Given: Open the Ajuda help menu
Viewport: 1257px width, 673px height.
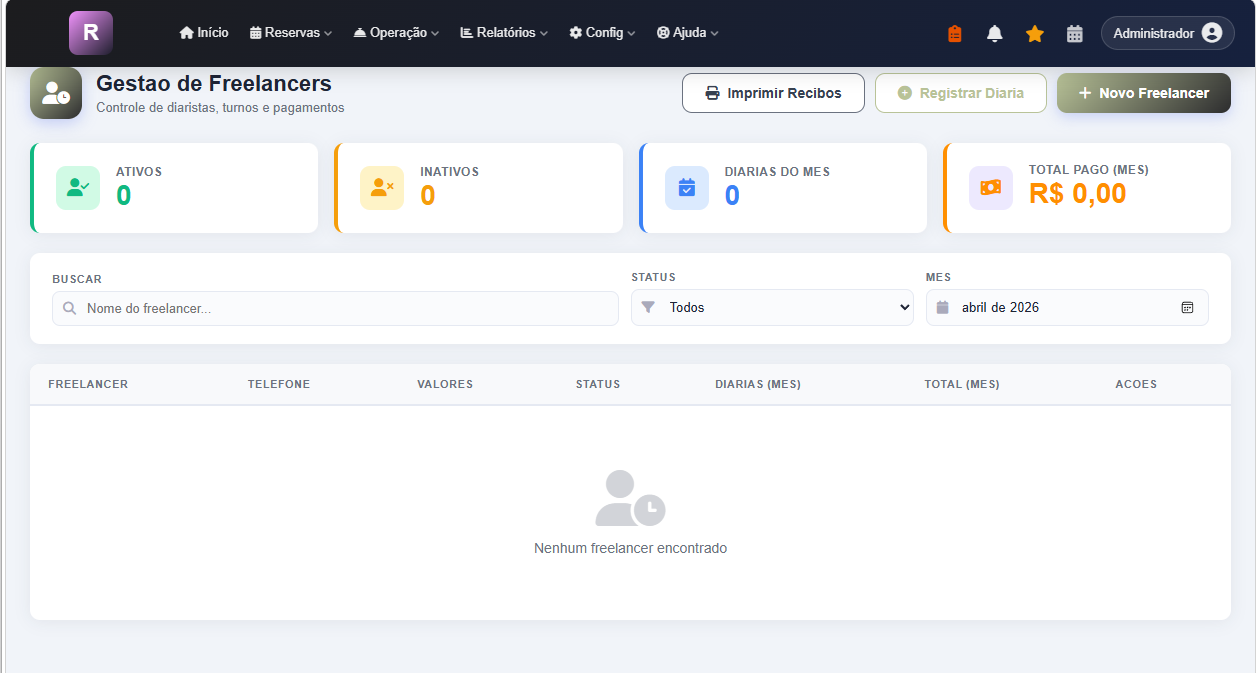Looking at the screenshot, I should [x=688, y=33].
